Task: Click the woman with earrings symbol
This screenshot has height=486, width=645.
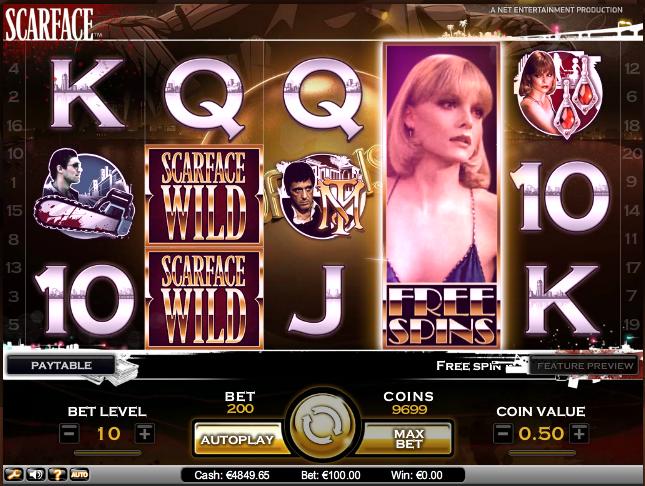Action: pos(559,93)
